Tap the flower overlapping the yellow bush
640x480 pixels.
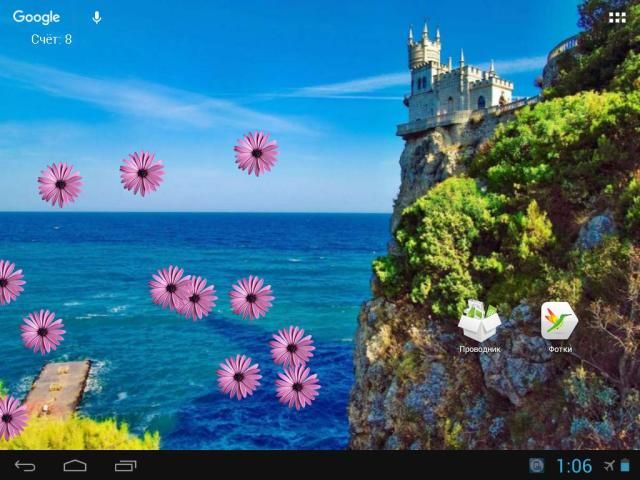click(x=10, y=417)
